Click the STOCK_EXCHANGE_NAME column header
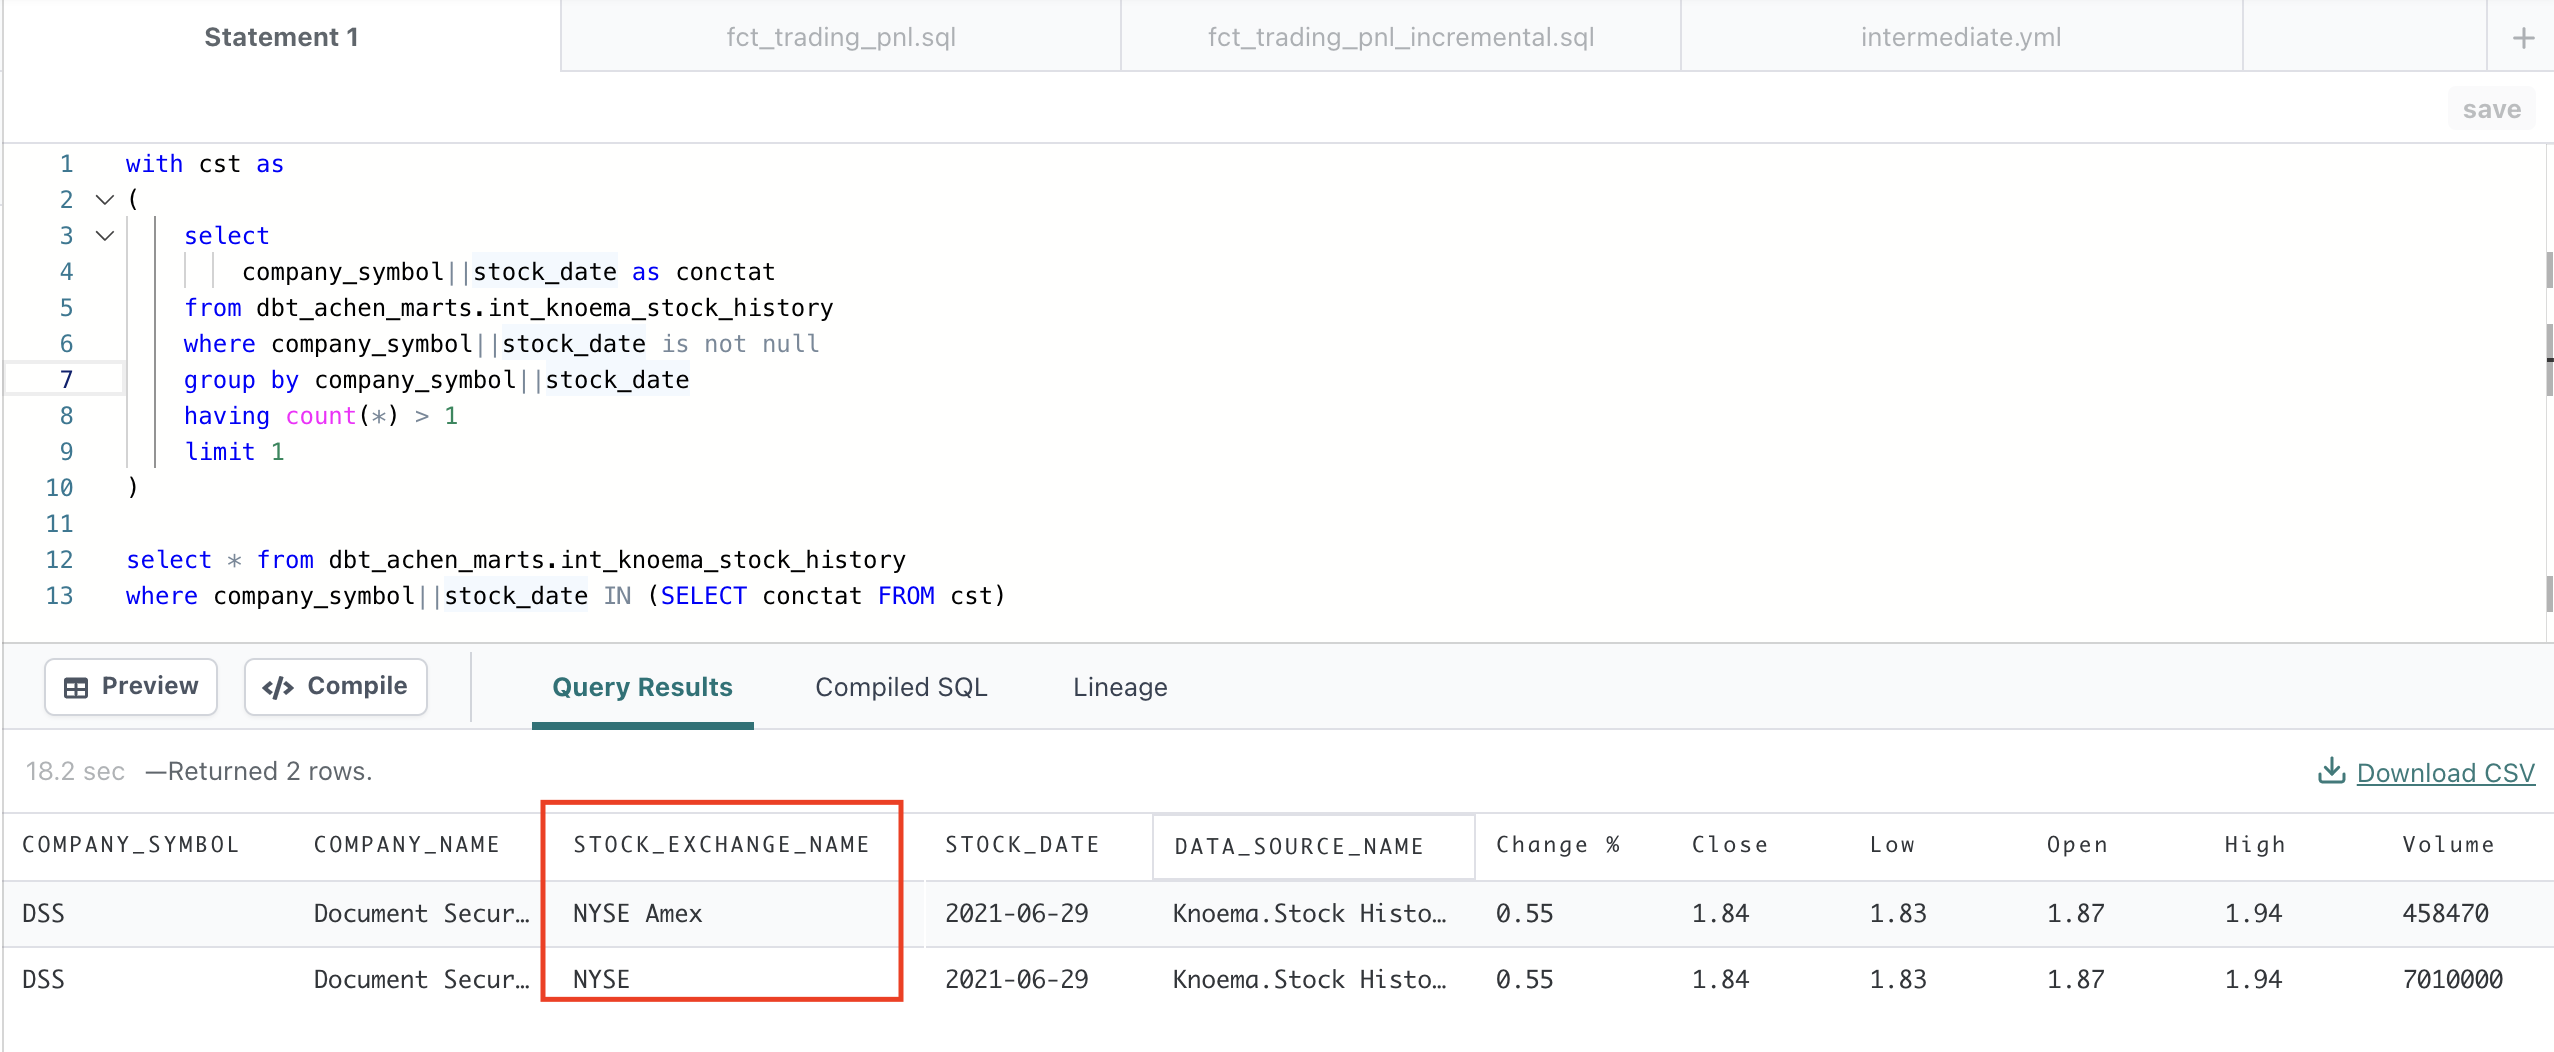The width and height of the screenshot is (2554, 1052). [x=721, y=845]
